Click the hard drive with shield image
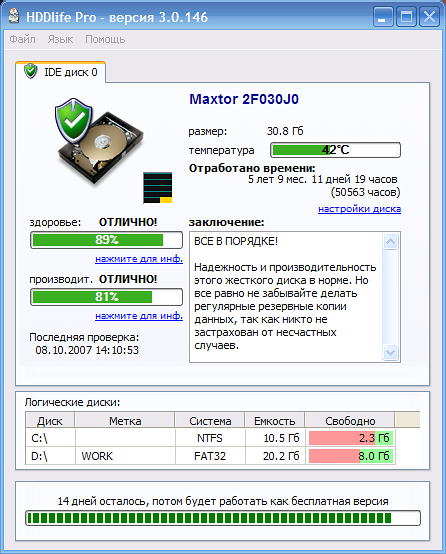The width and height of the screenshot is (446, 554). [x=99, y=141]
